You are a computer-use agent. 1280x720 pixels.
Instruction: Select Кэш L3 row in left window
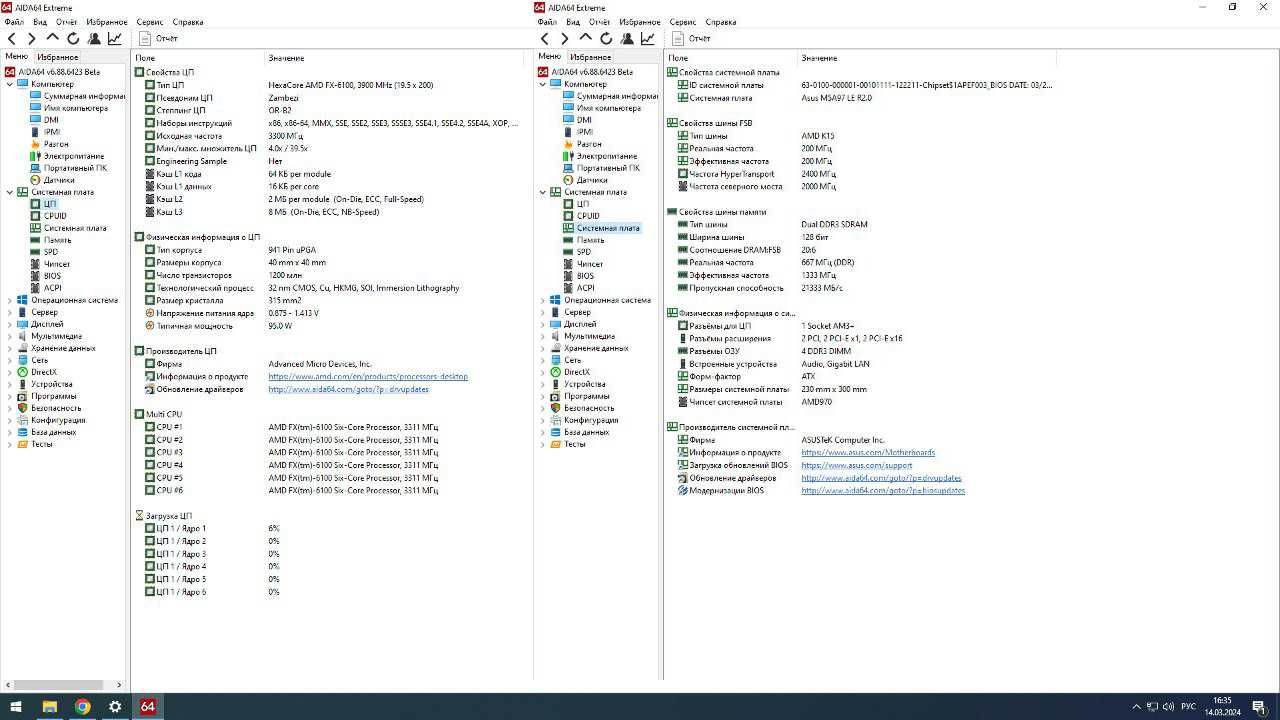(330, 212)
